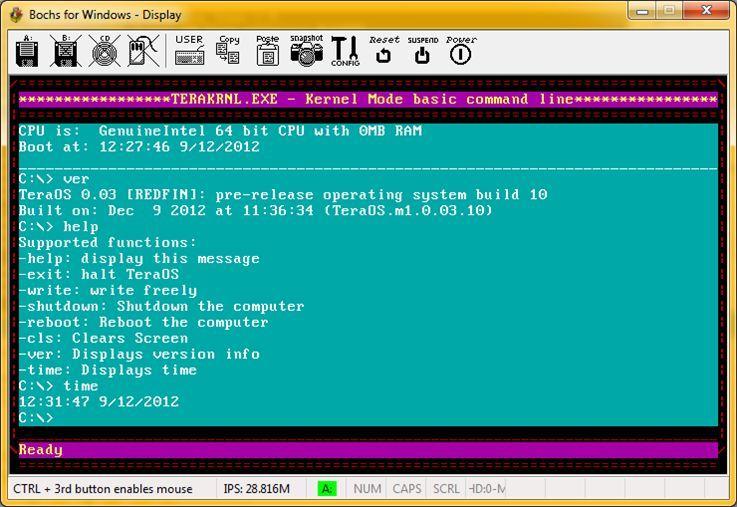Screen dimensions: 737x507
Task: Click the 'CPU is: GenuineIntel' line
Action: [x=220, y=131]
